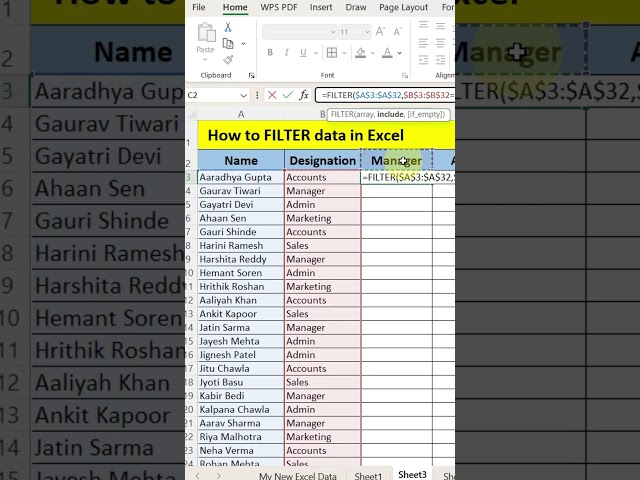Select the Designation header cell
The width and height of the screenshot is (640, 480).
[x=322, y=160]
